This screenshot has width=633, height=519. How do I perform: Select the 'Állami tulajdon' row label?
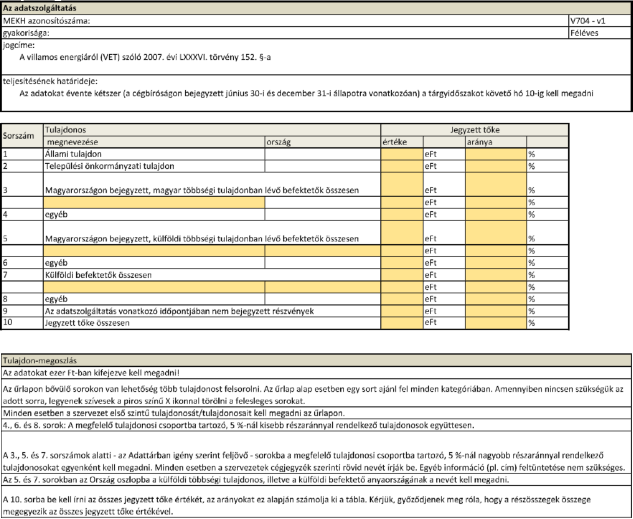73,154
